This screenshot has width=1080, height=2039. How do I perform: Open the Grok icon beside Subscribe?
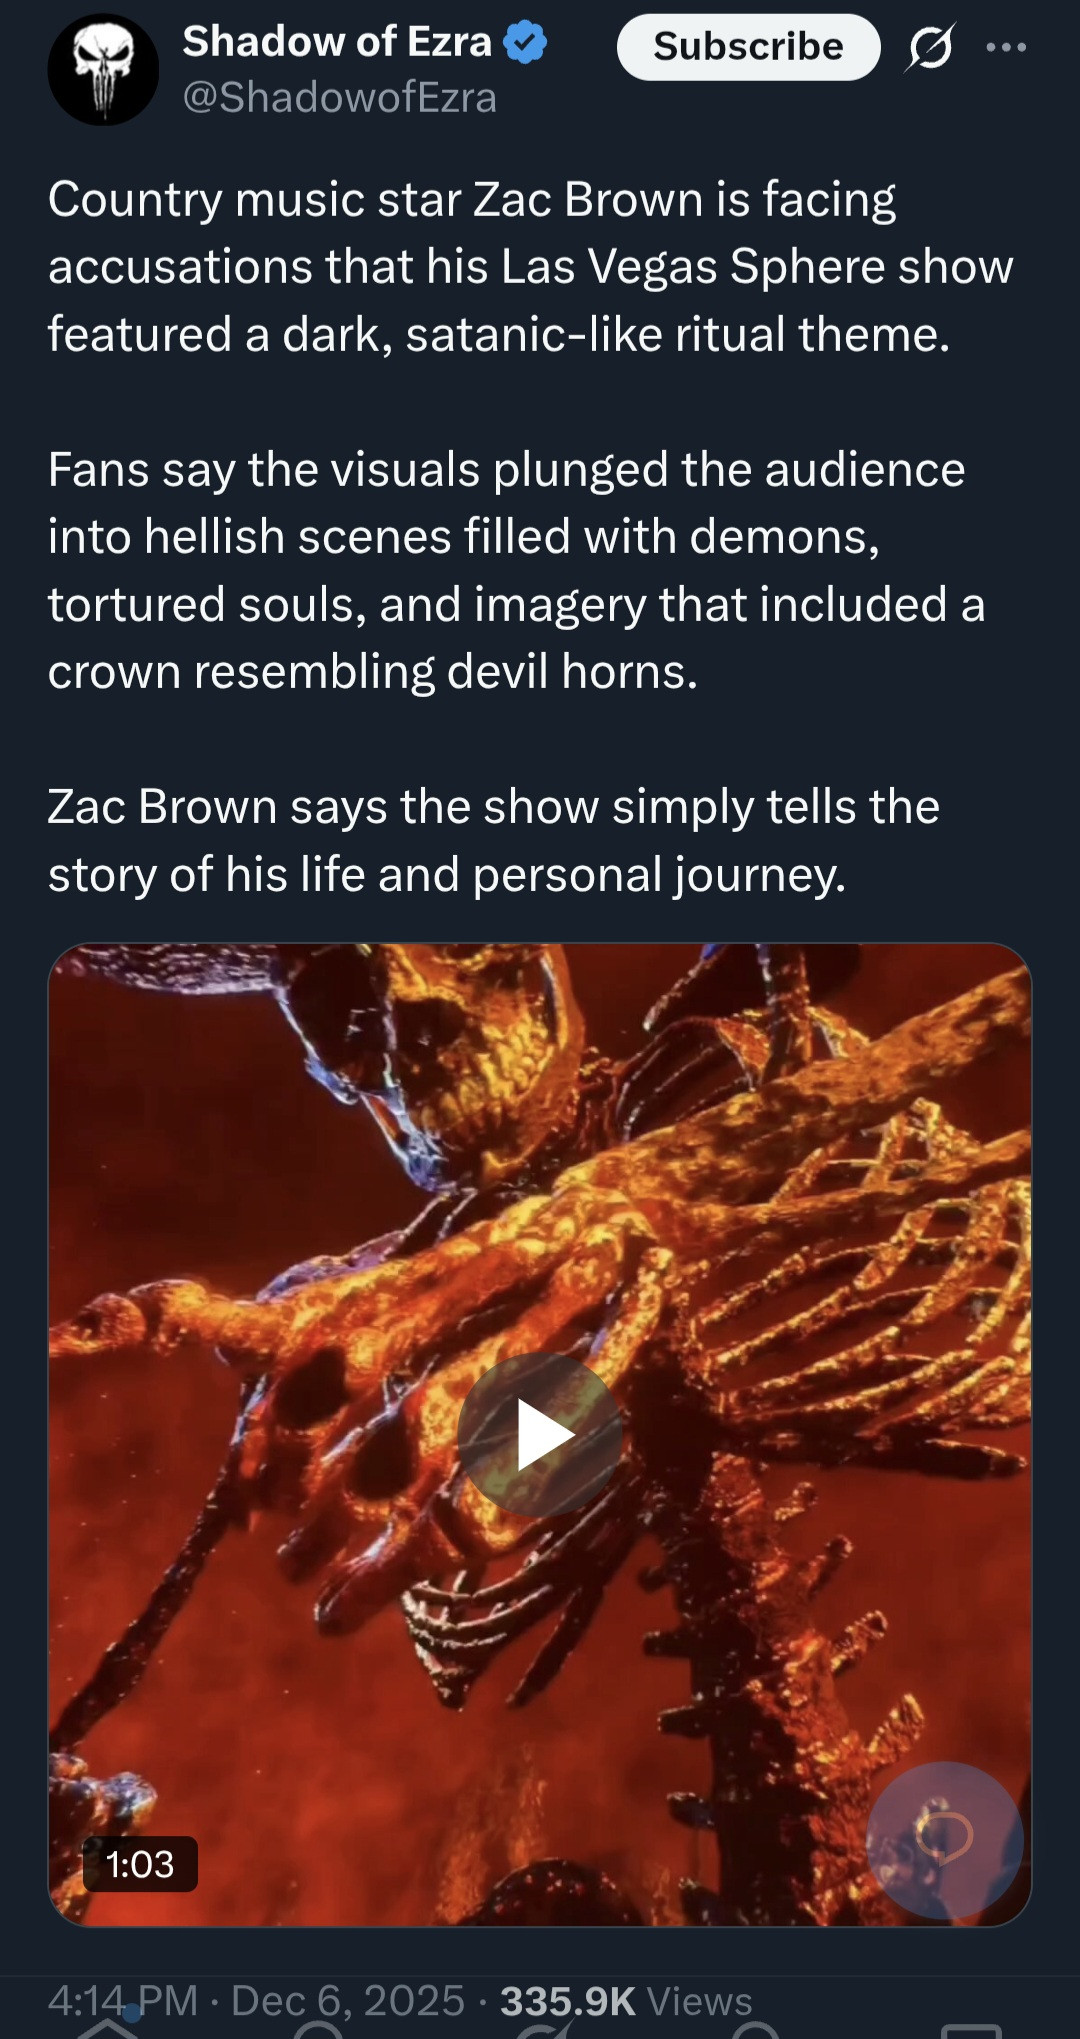pyautogui.click(x=930, y=47)
